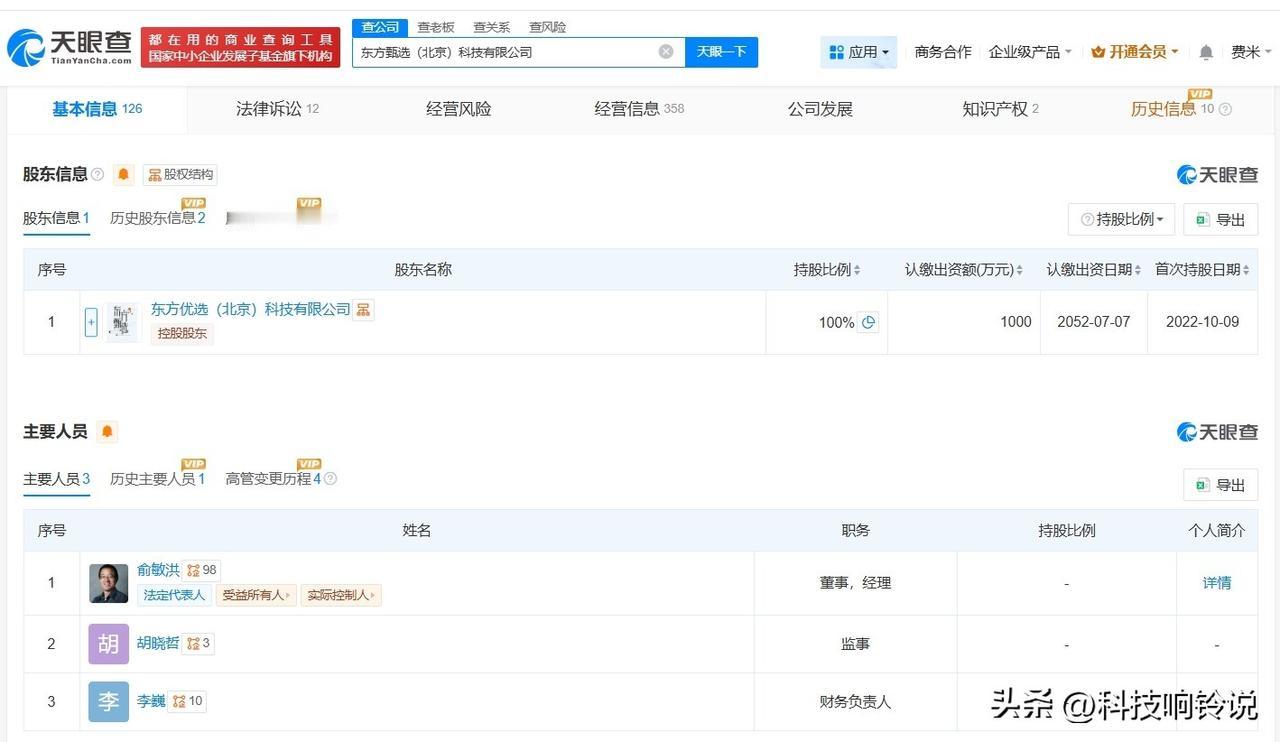
Task: Clear the search box with the X icon
Action: [666, 52]
